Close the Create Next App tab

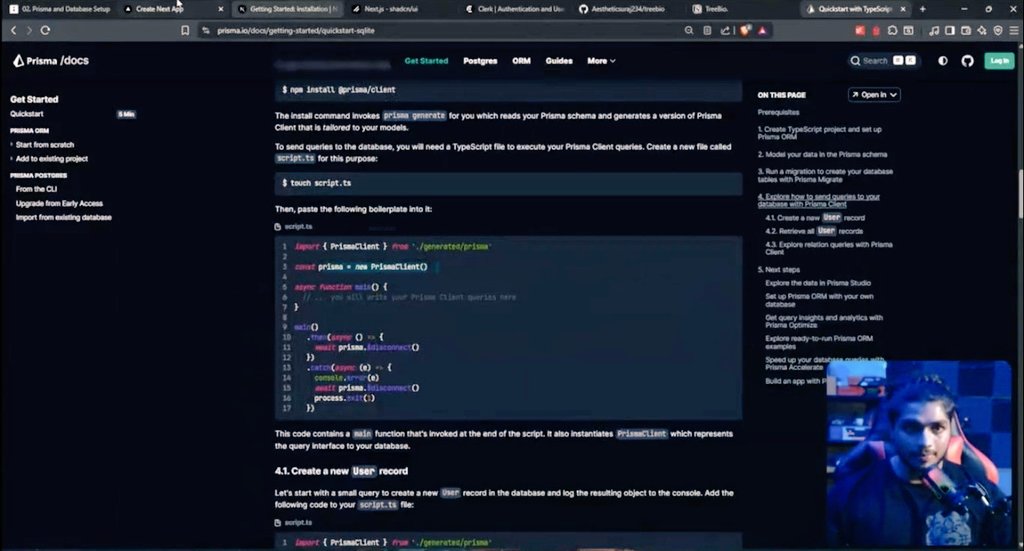click(220, 9)
